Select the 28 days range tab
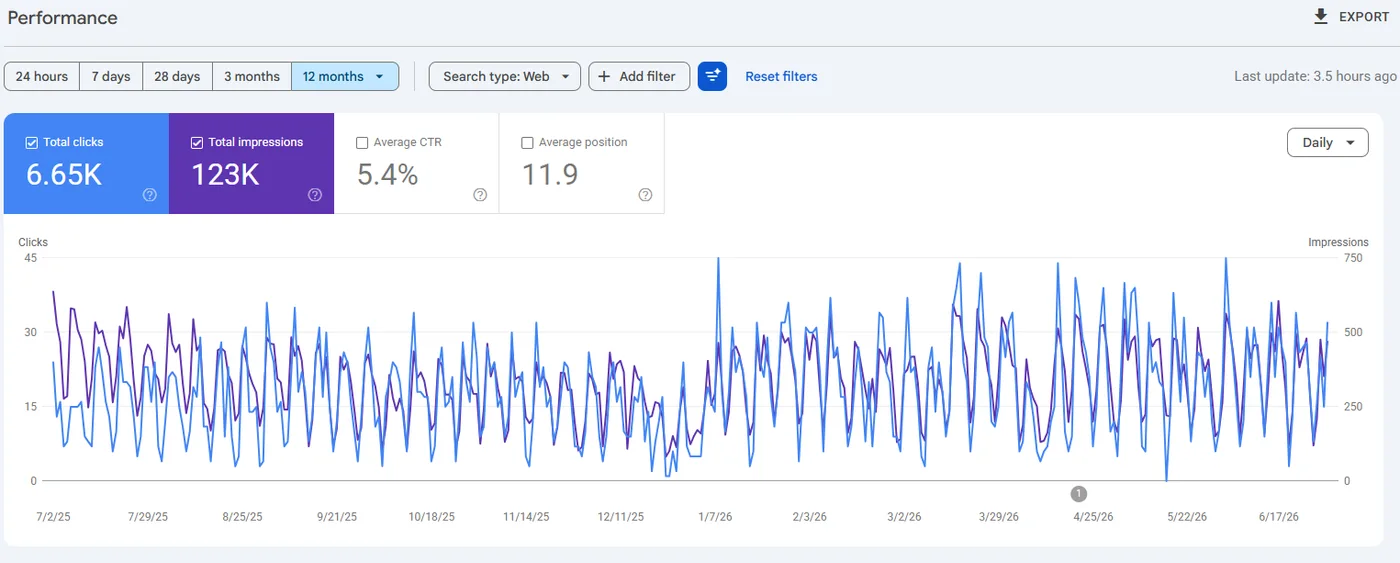 (177, 76)
